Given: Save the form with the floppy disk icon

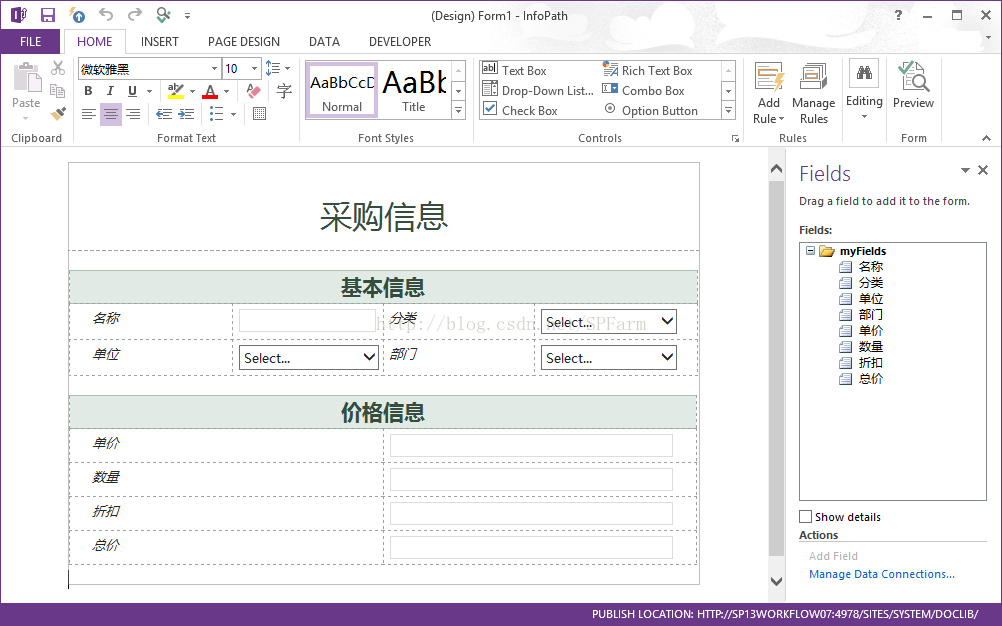Looking at the screenshot, I should point(47,15).
